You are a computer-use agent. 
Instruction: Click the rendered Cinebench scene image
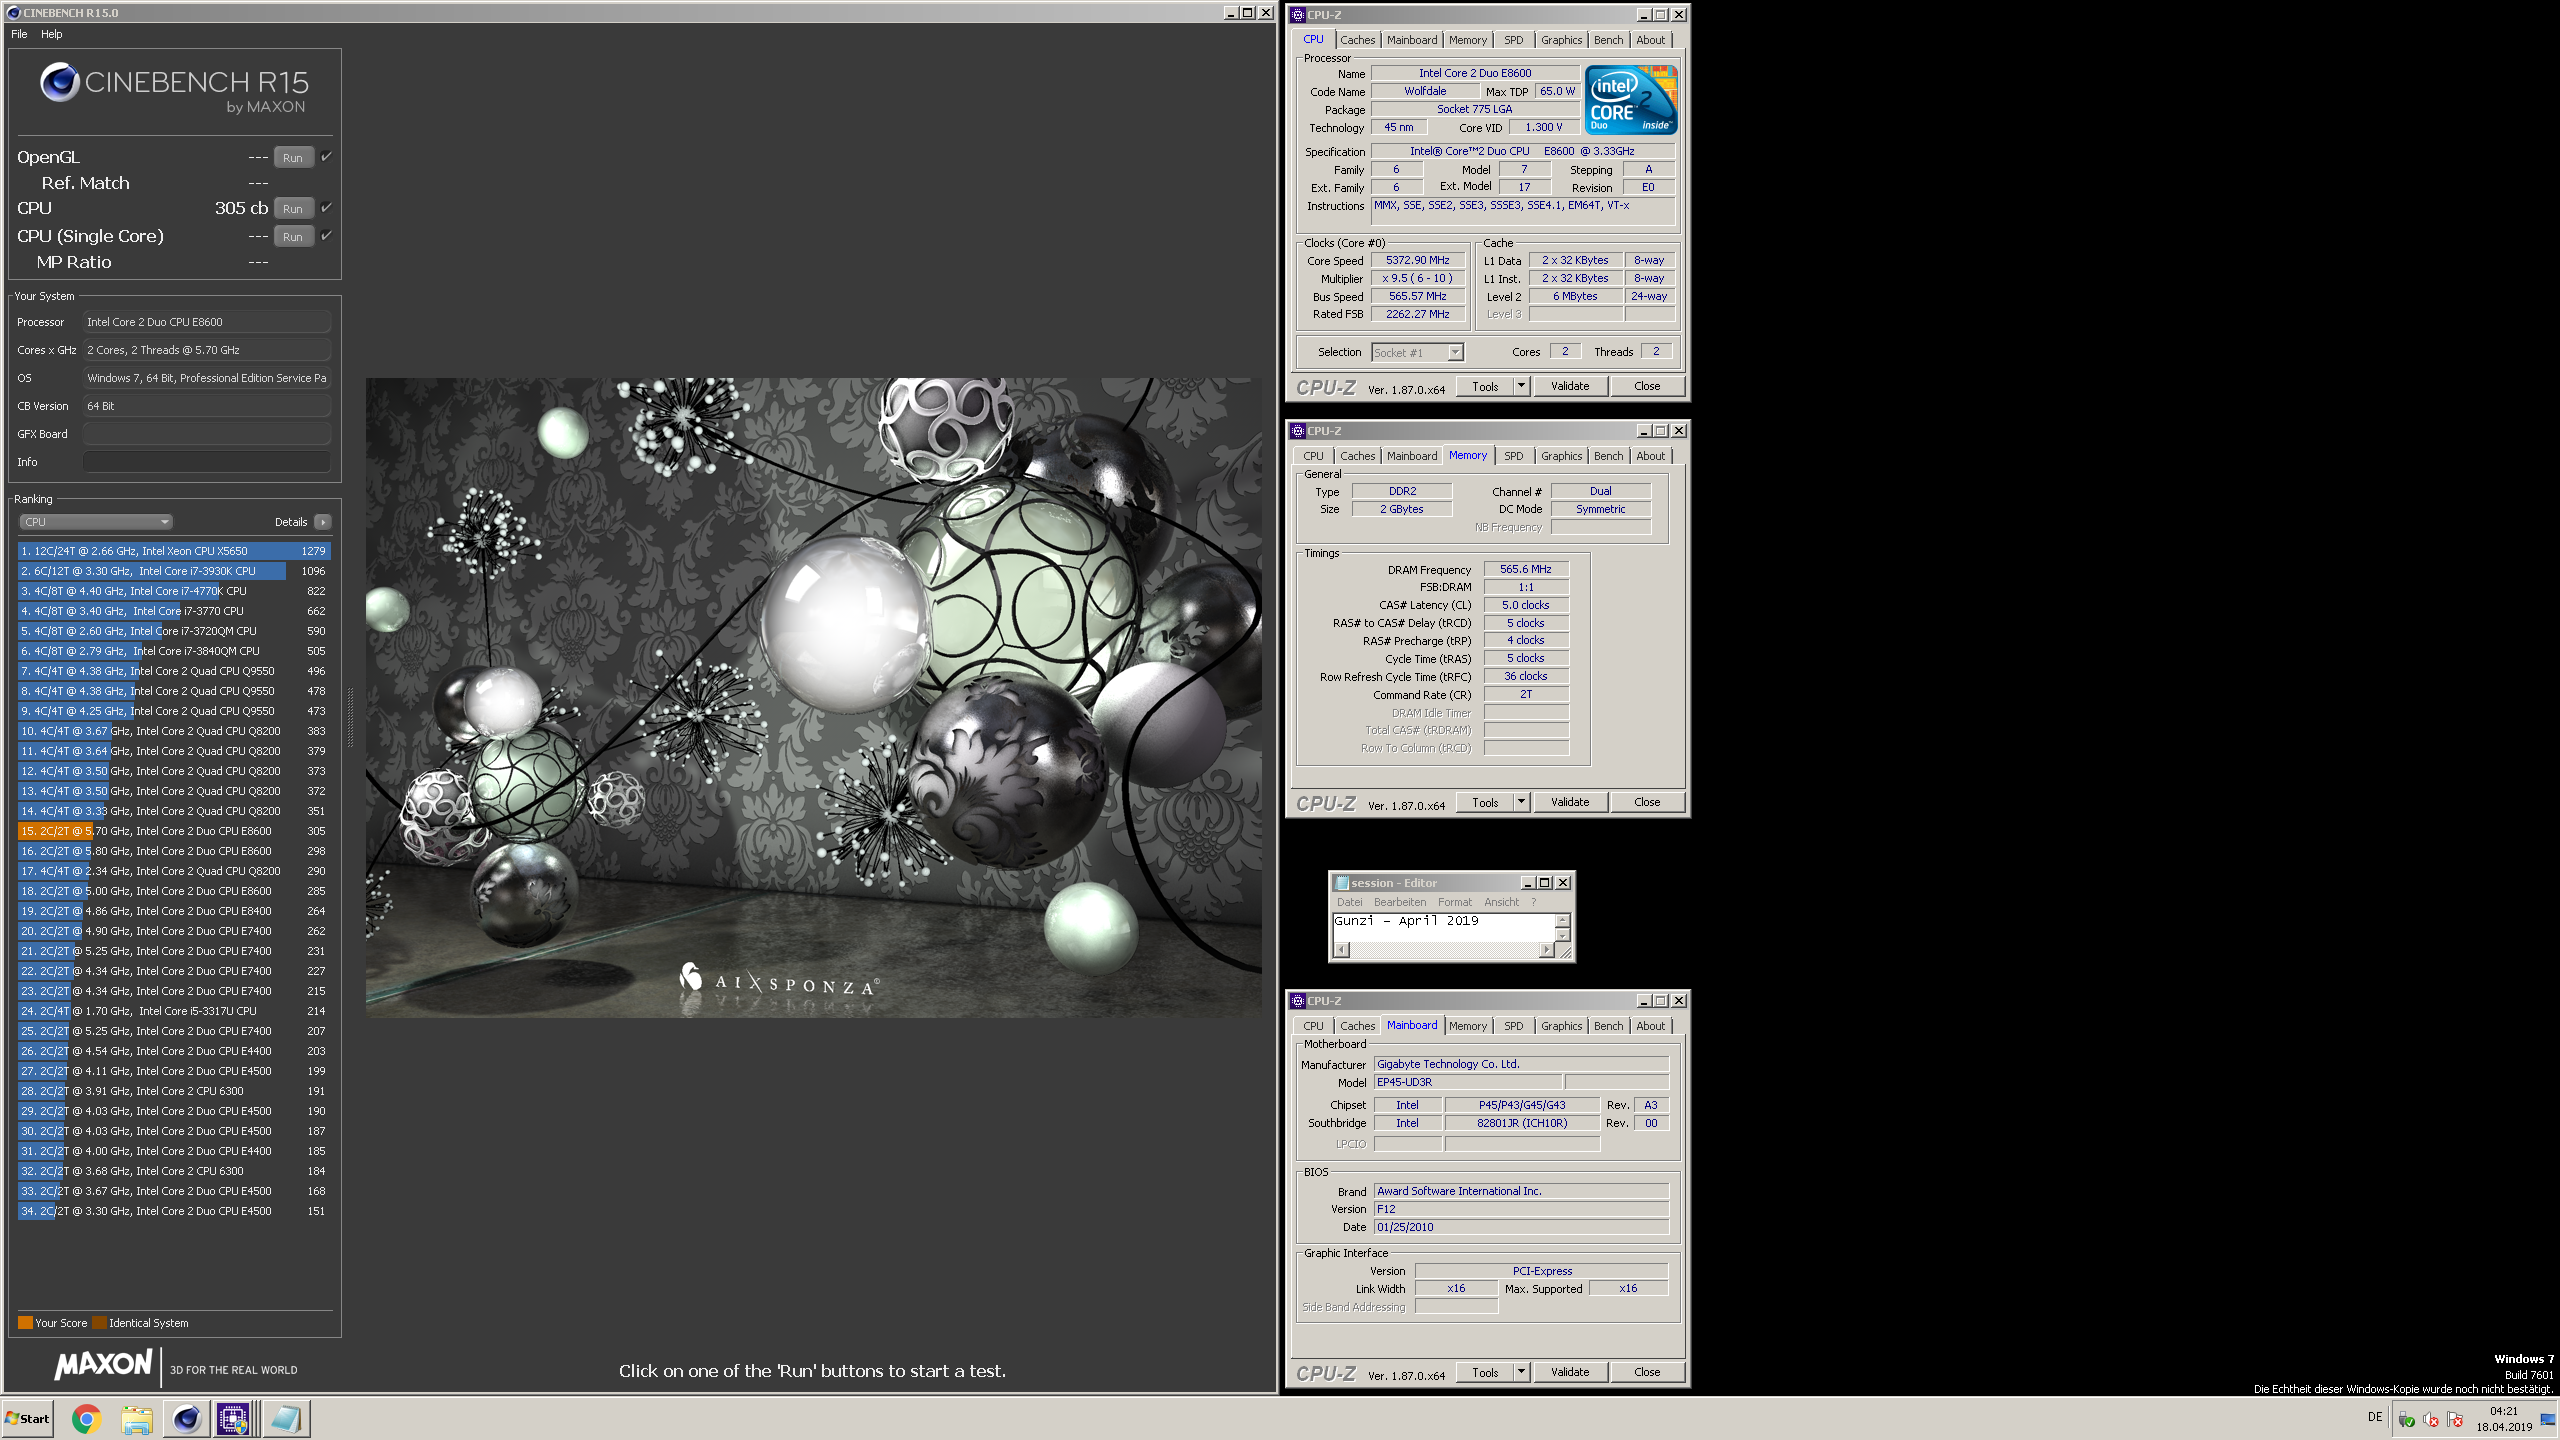coord(813,697)
